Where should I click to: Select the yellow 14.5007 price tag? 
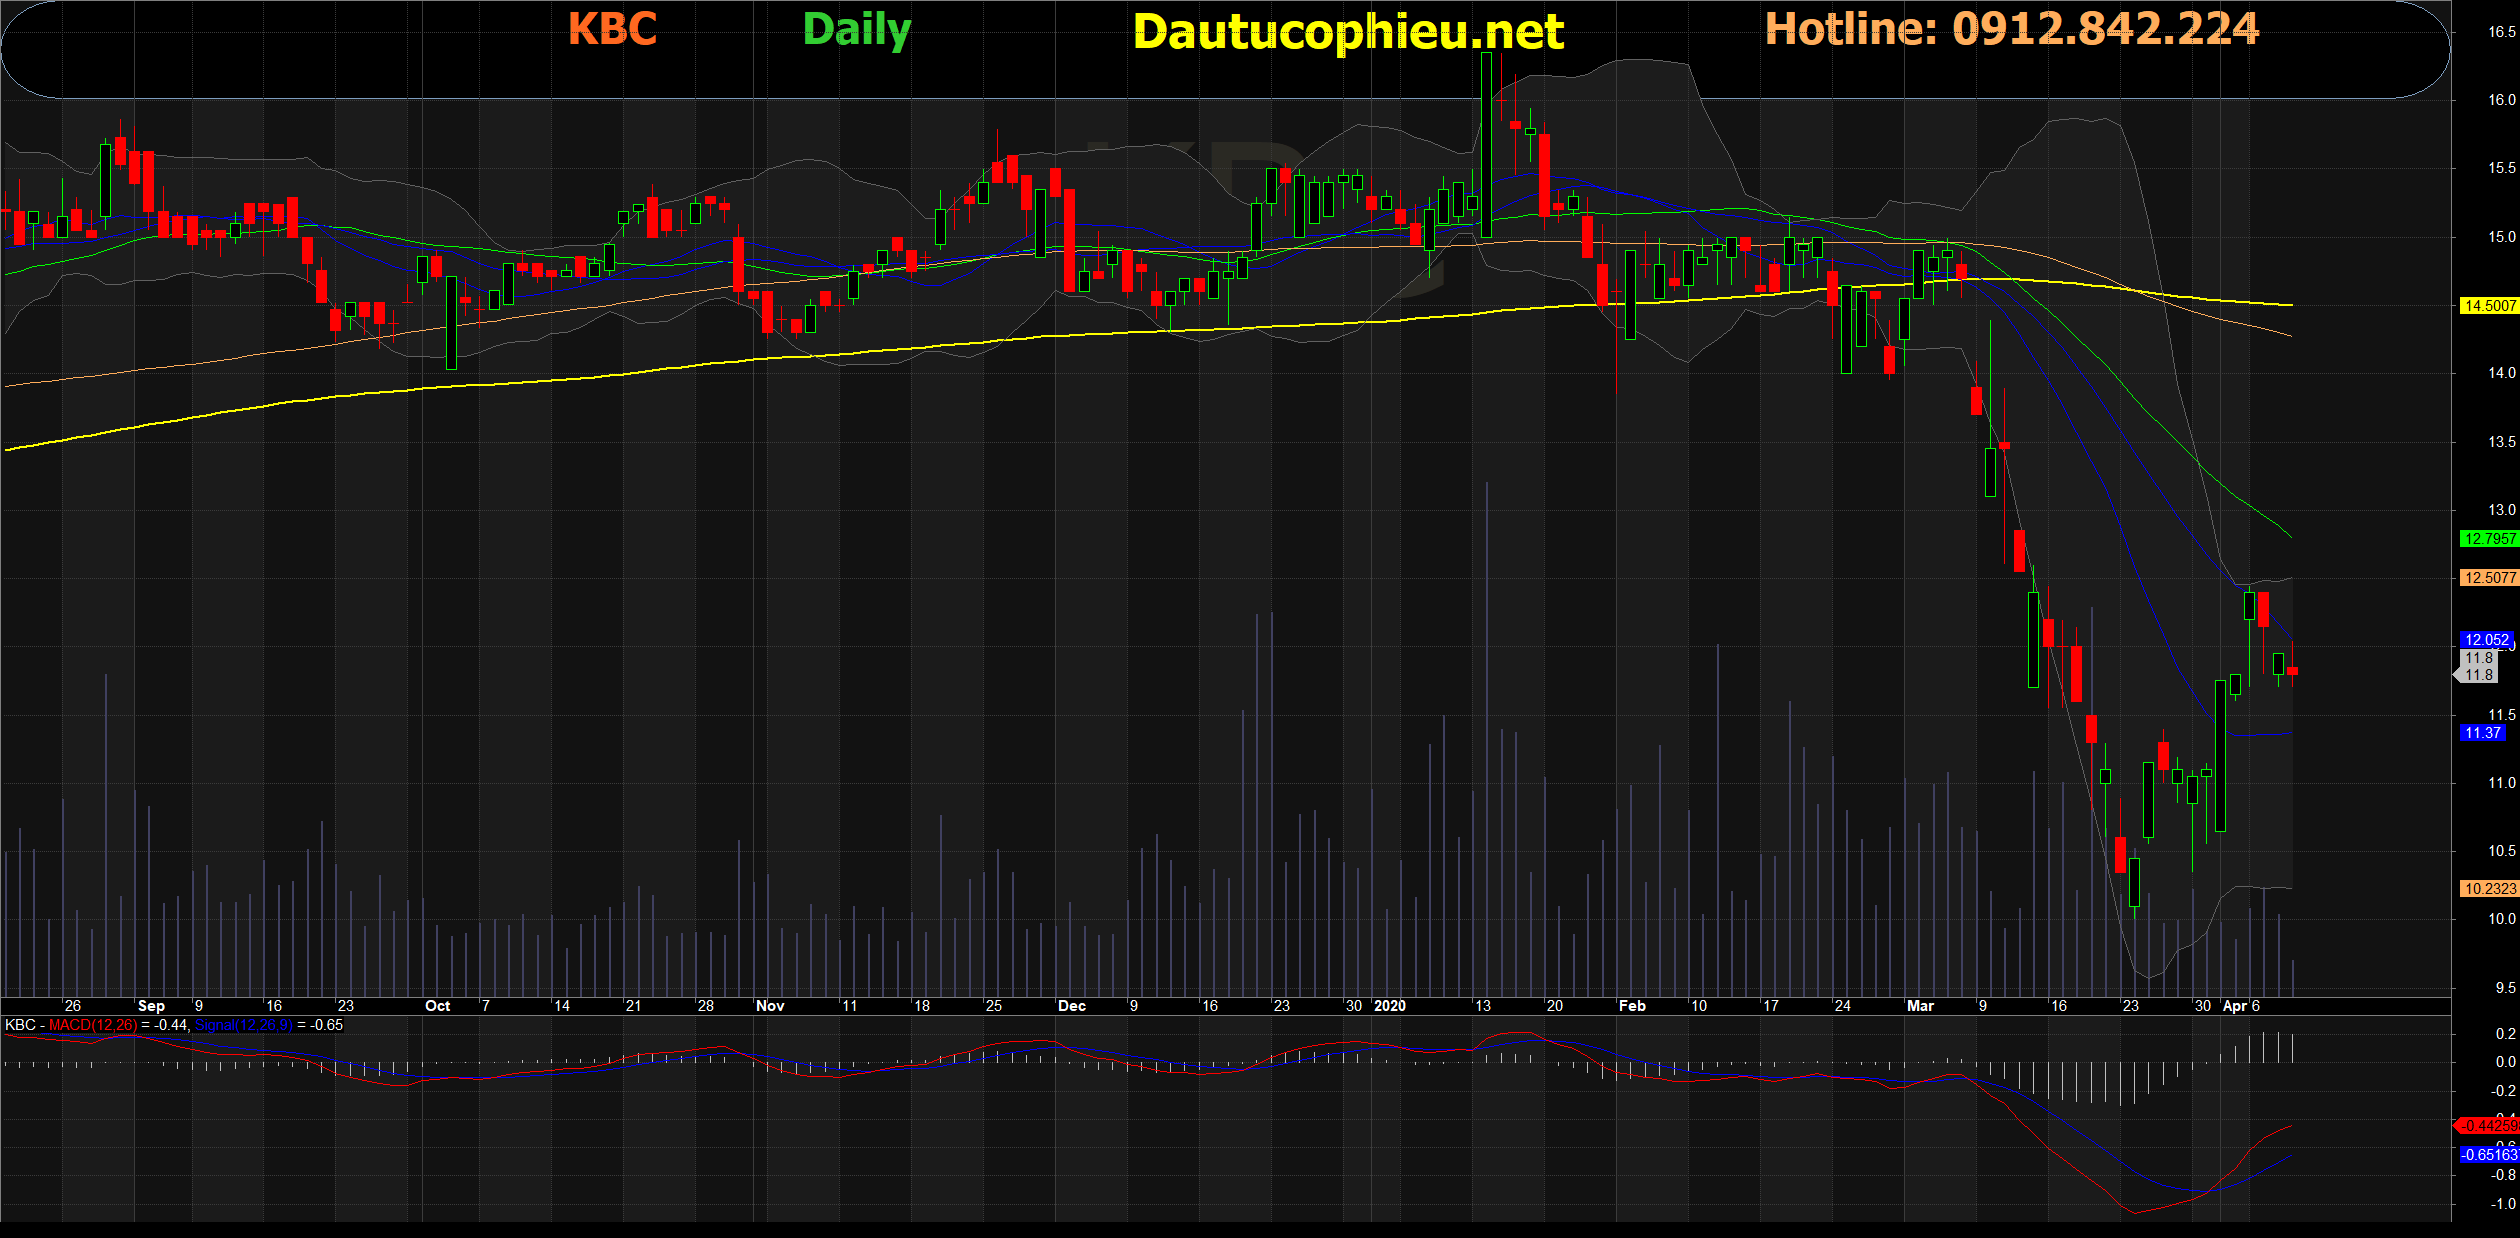[x=2488, y=306]
